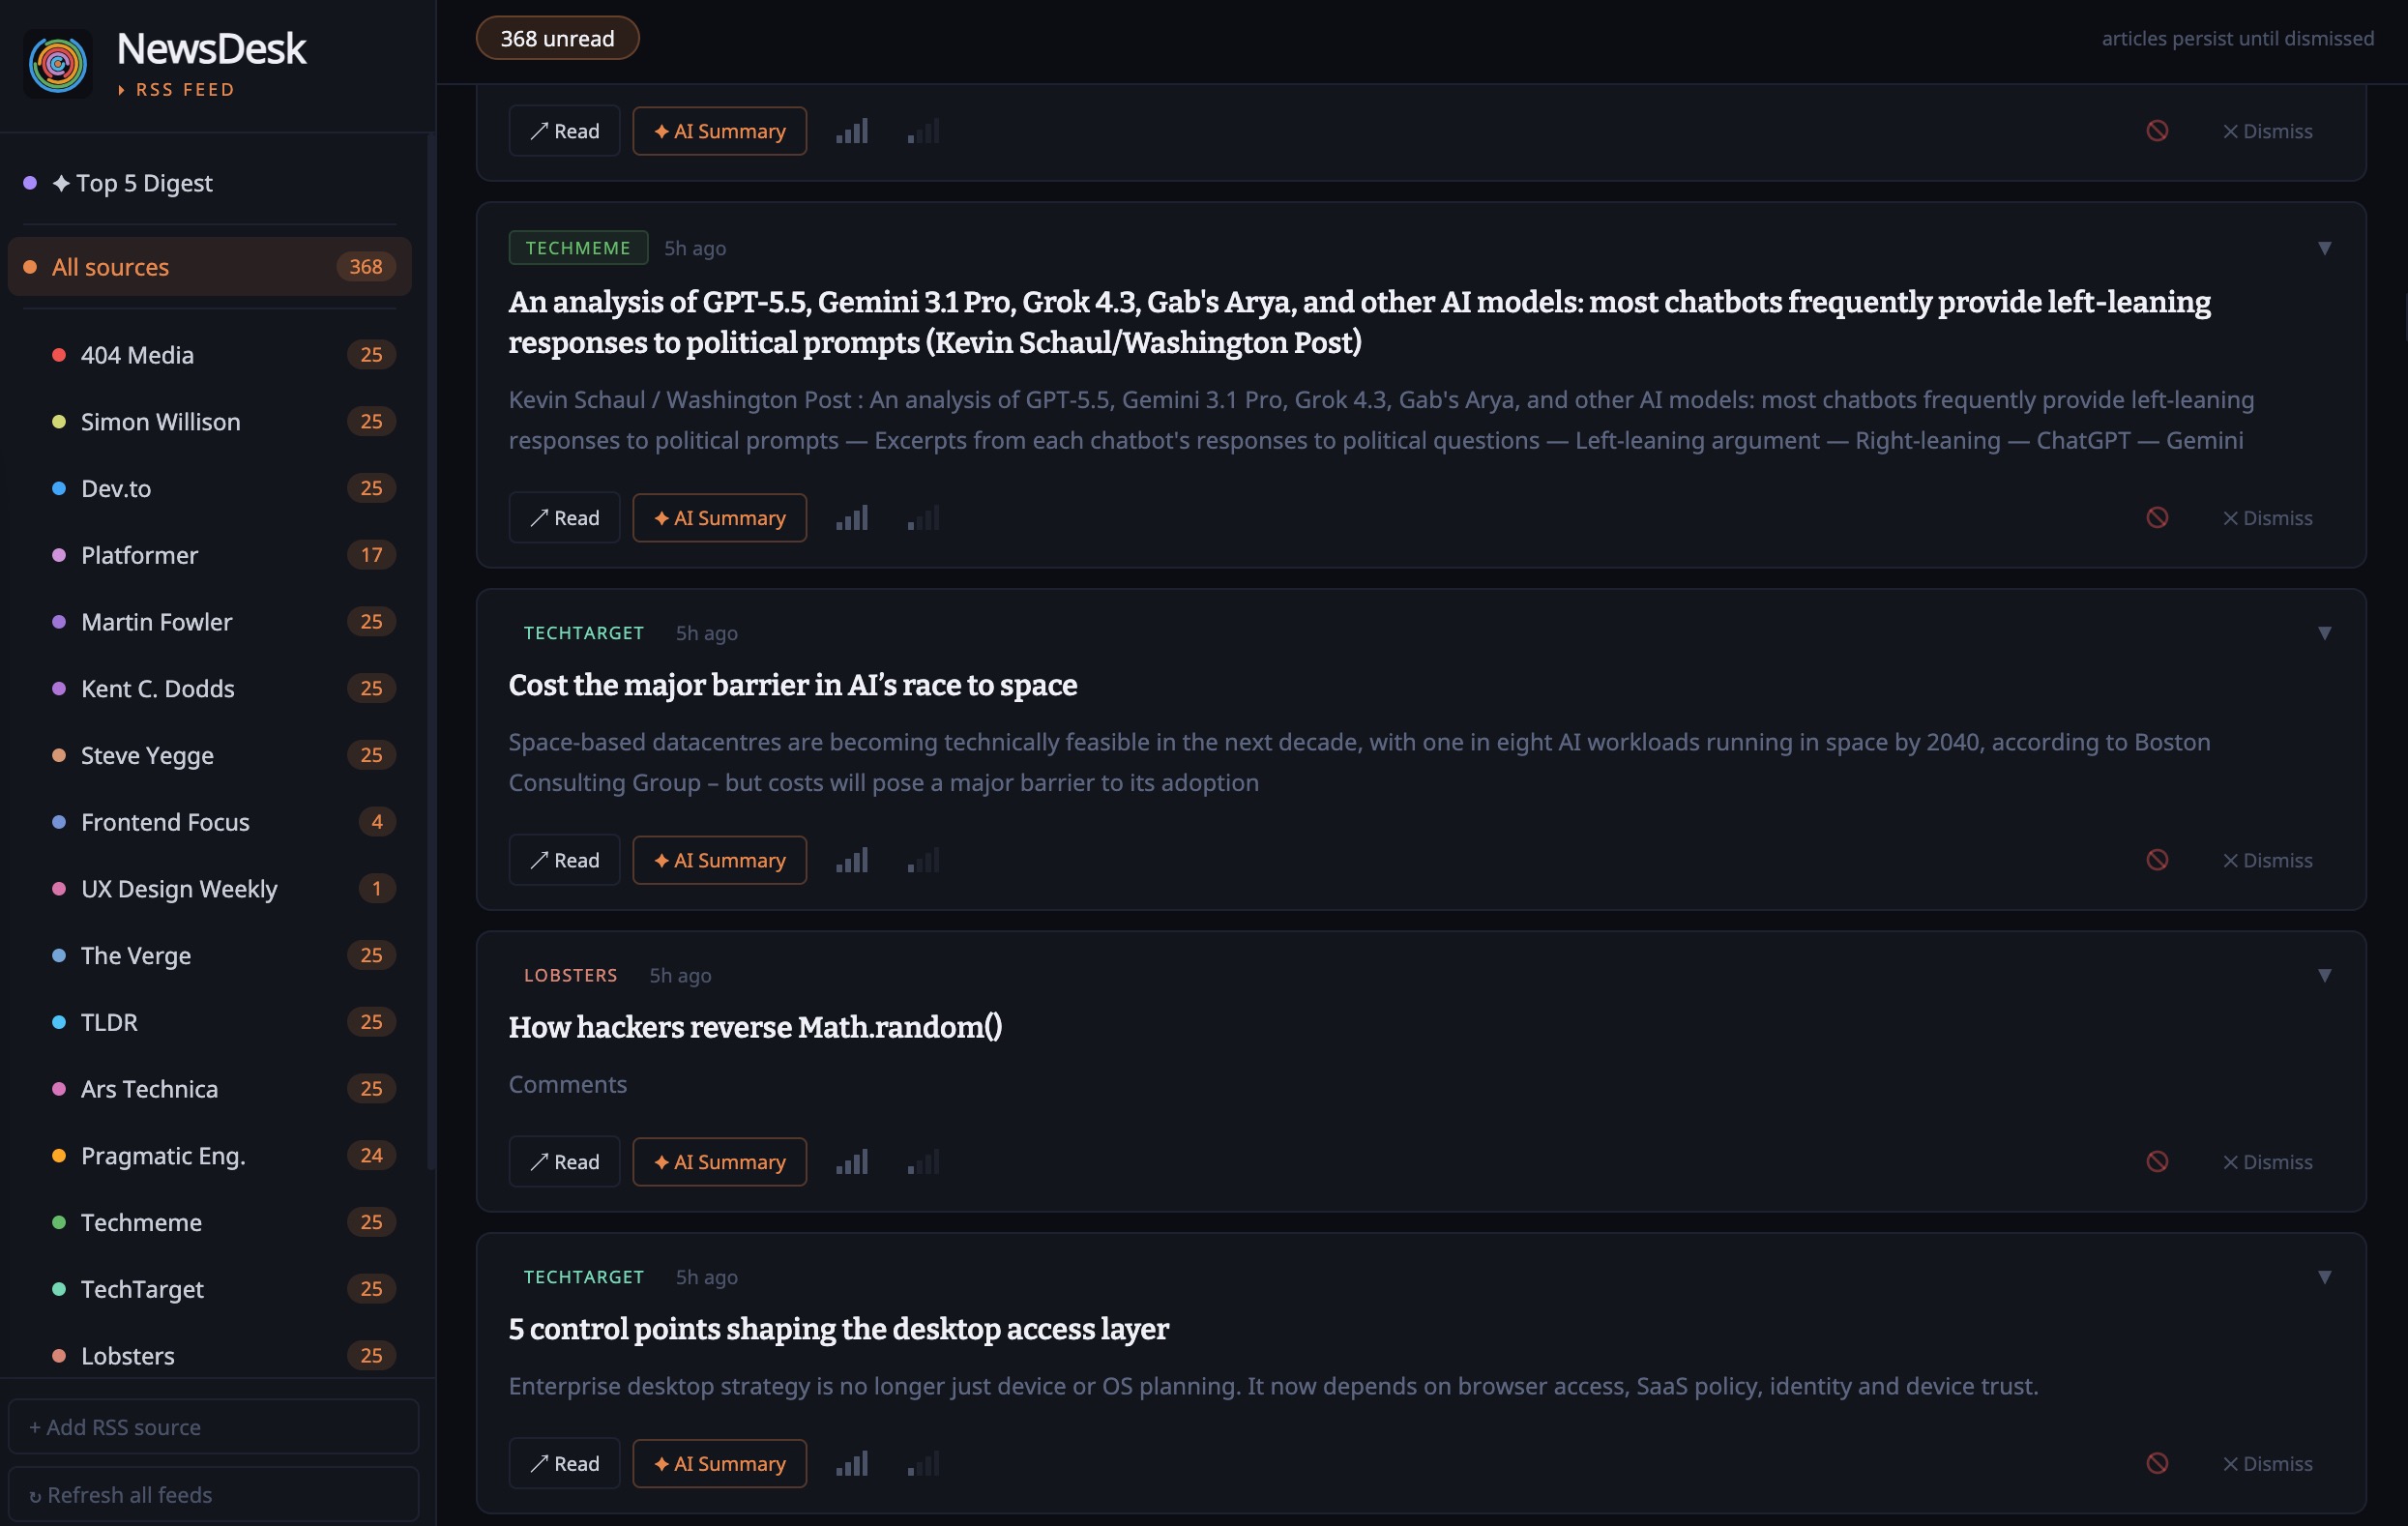
Task: Click the Add RSS source field
Action: [x=213, y=1427]
